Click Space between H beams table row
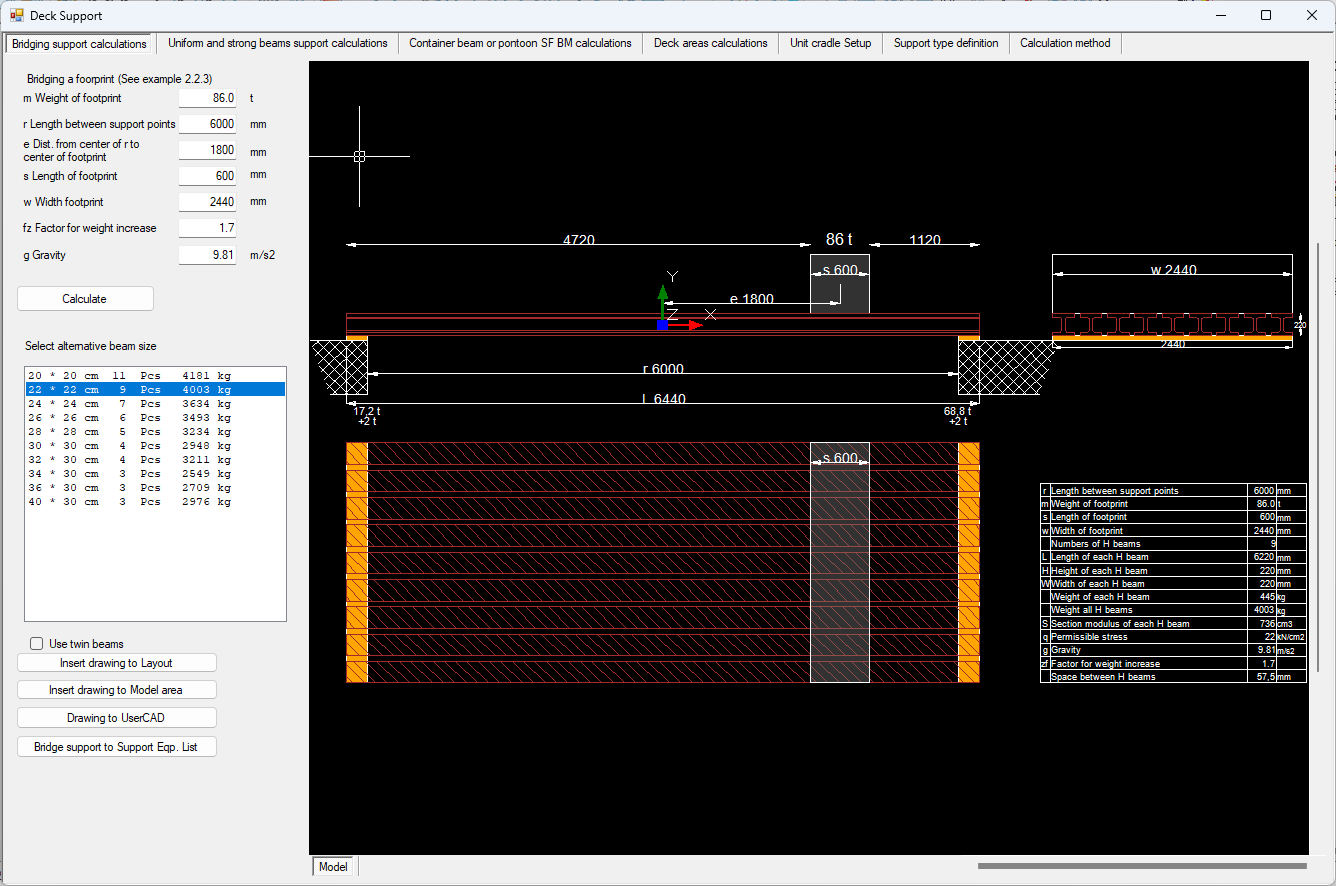The width and height of the screenshot is (1336, 886). pos(1173,677)
